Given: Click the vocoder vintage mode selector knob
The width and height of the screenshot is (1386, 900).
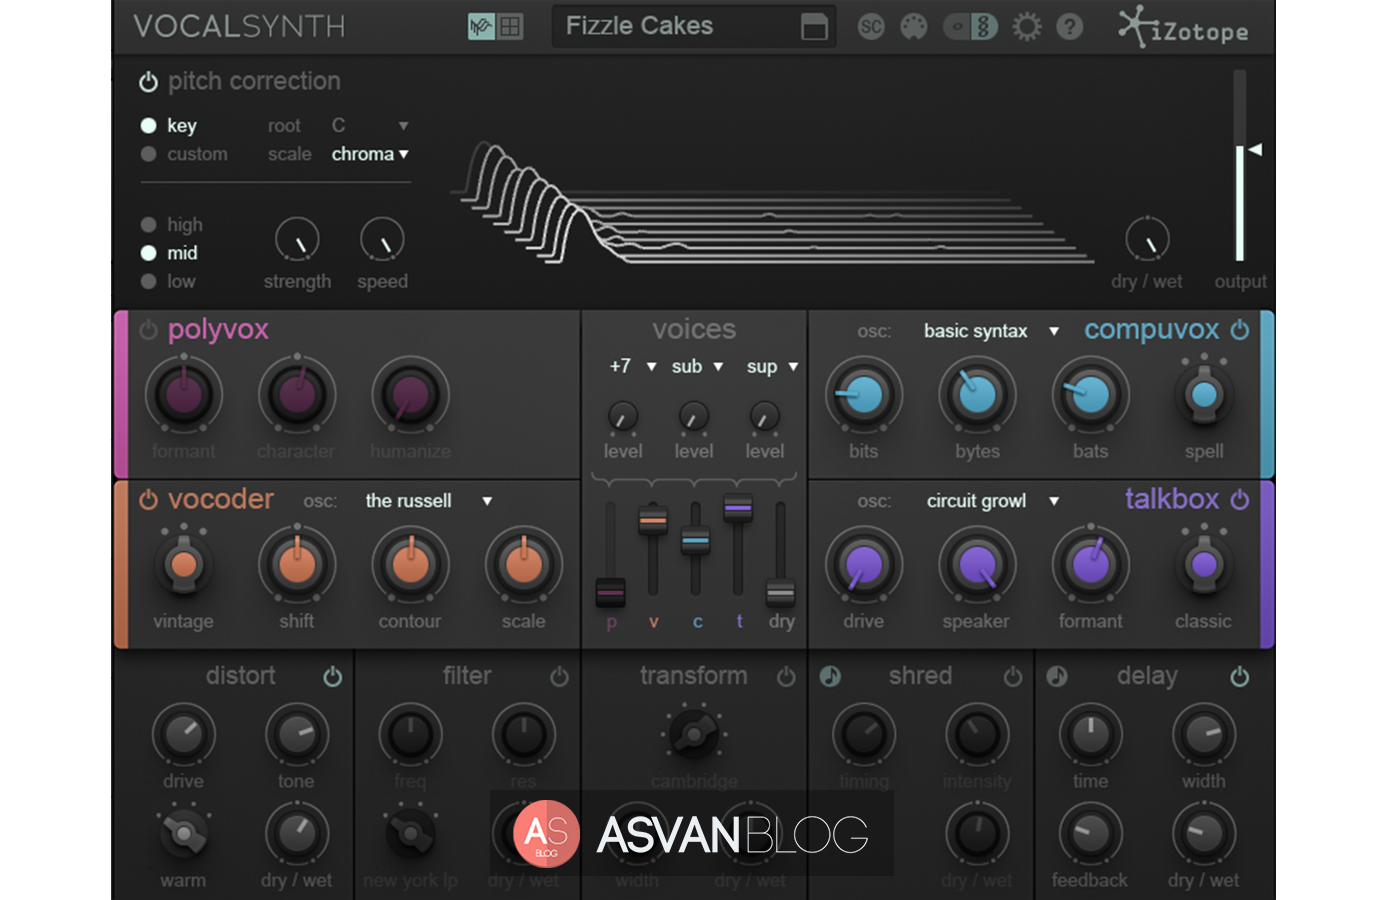Looking at the screenshot, I should 183,564.
